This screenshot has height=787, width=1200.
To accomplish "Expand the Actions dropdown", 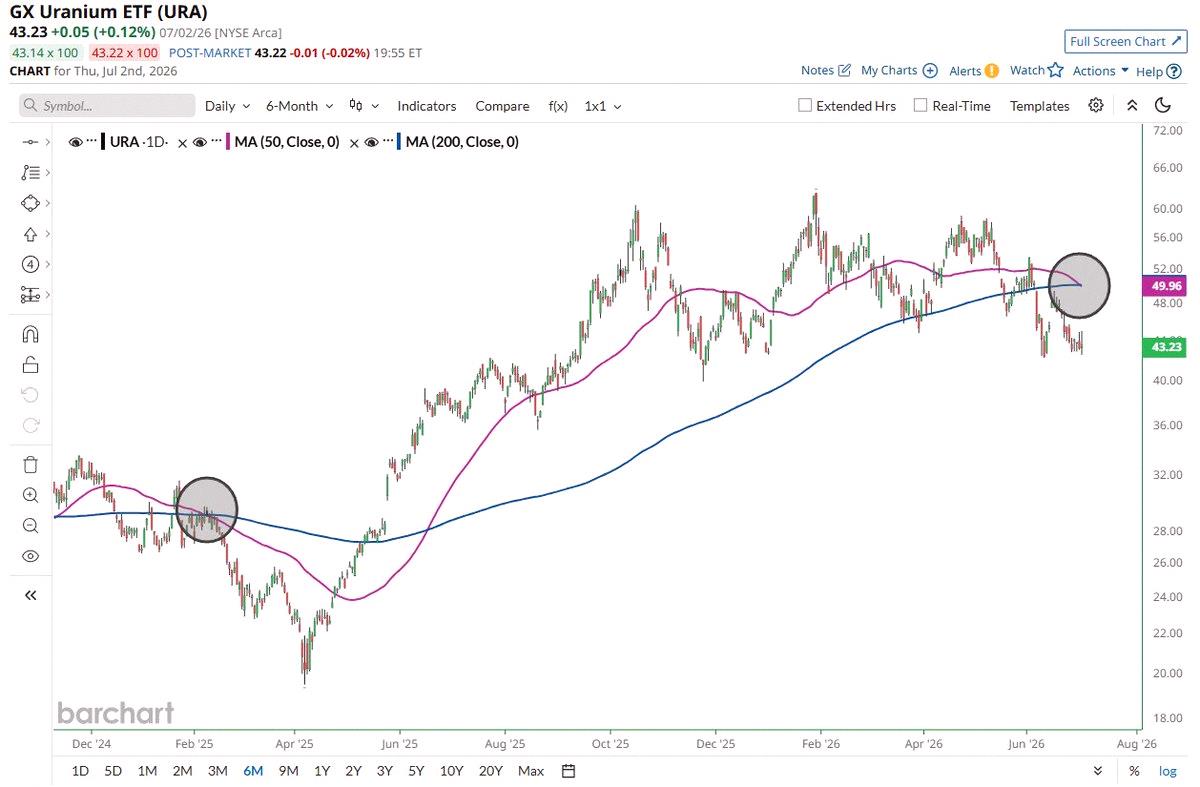I will coord(1101,70).
